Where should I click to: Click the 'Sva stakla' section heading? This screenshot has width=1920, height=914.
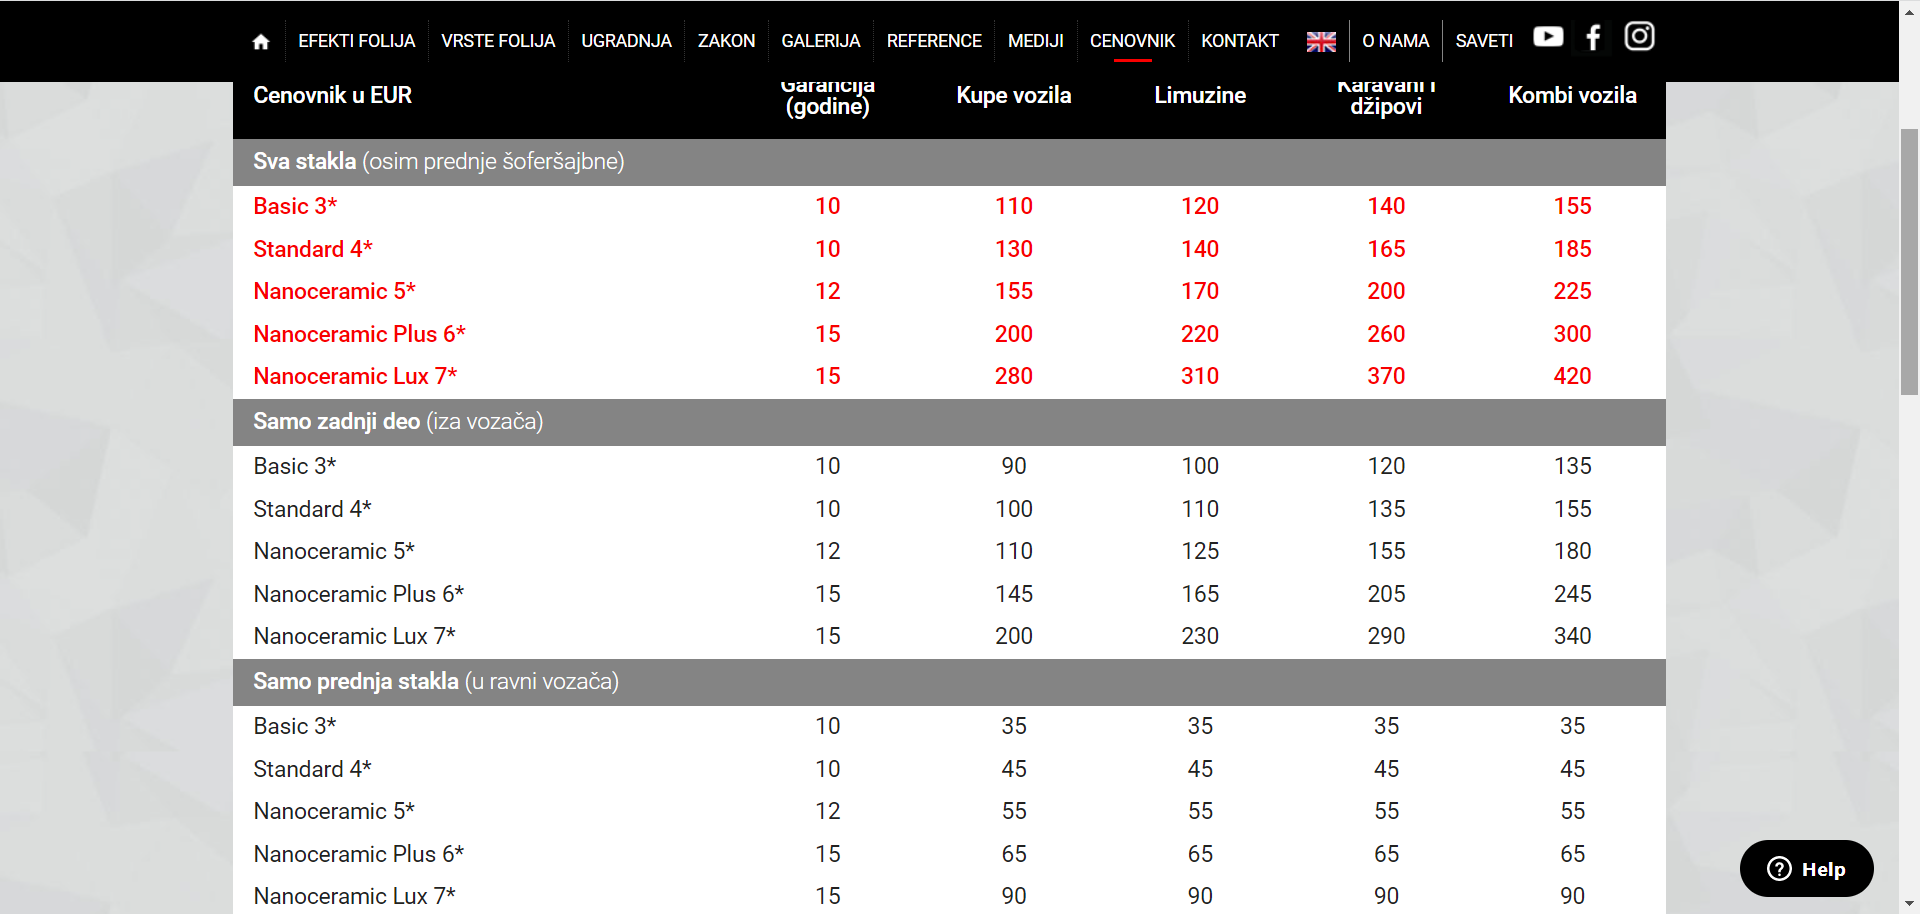(438, 161)
